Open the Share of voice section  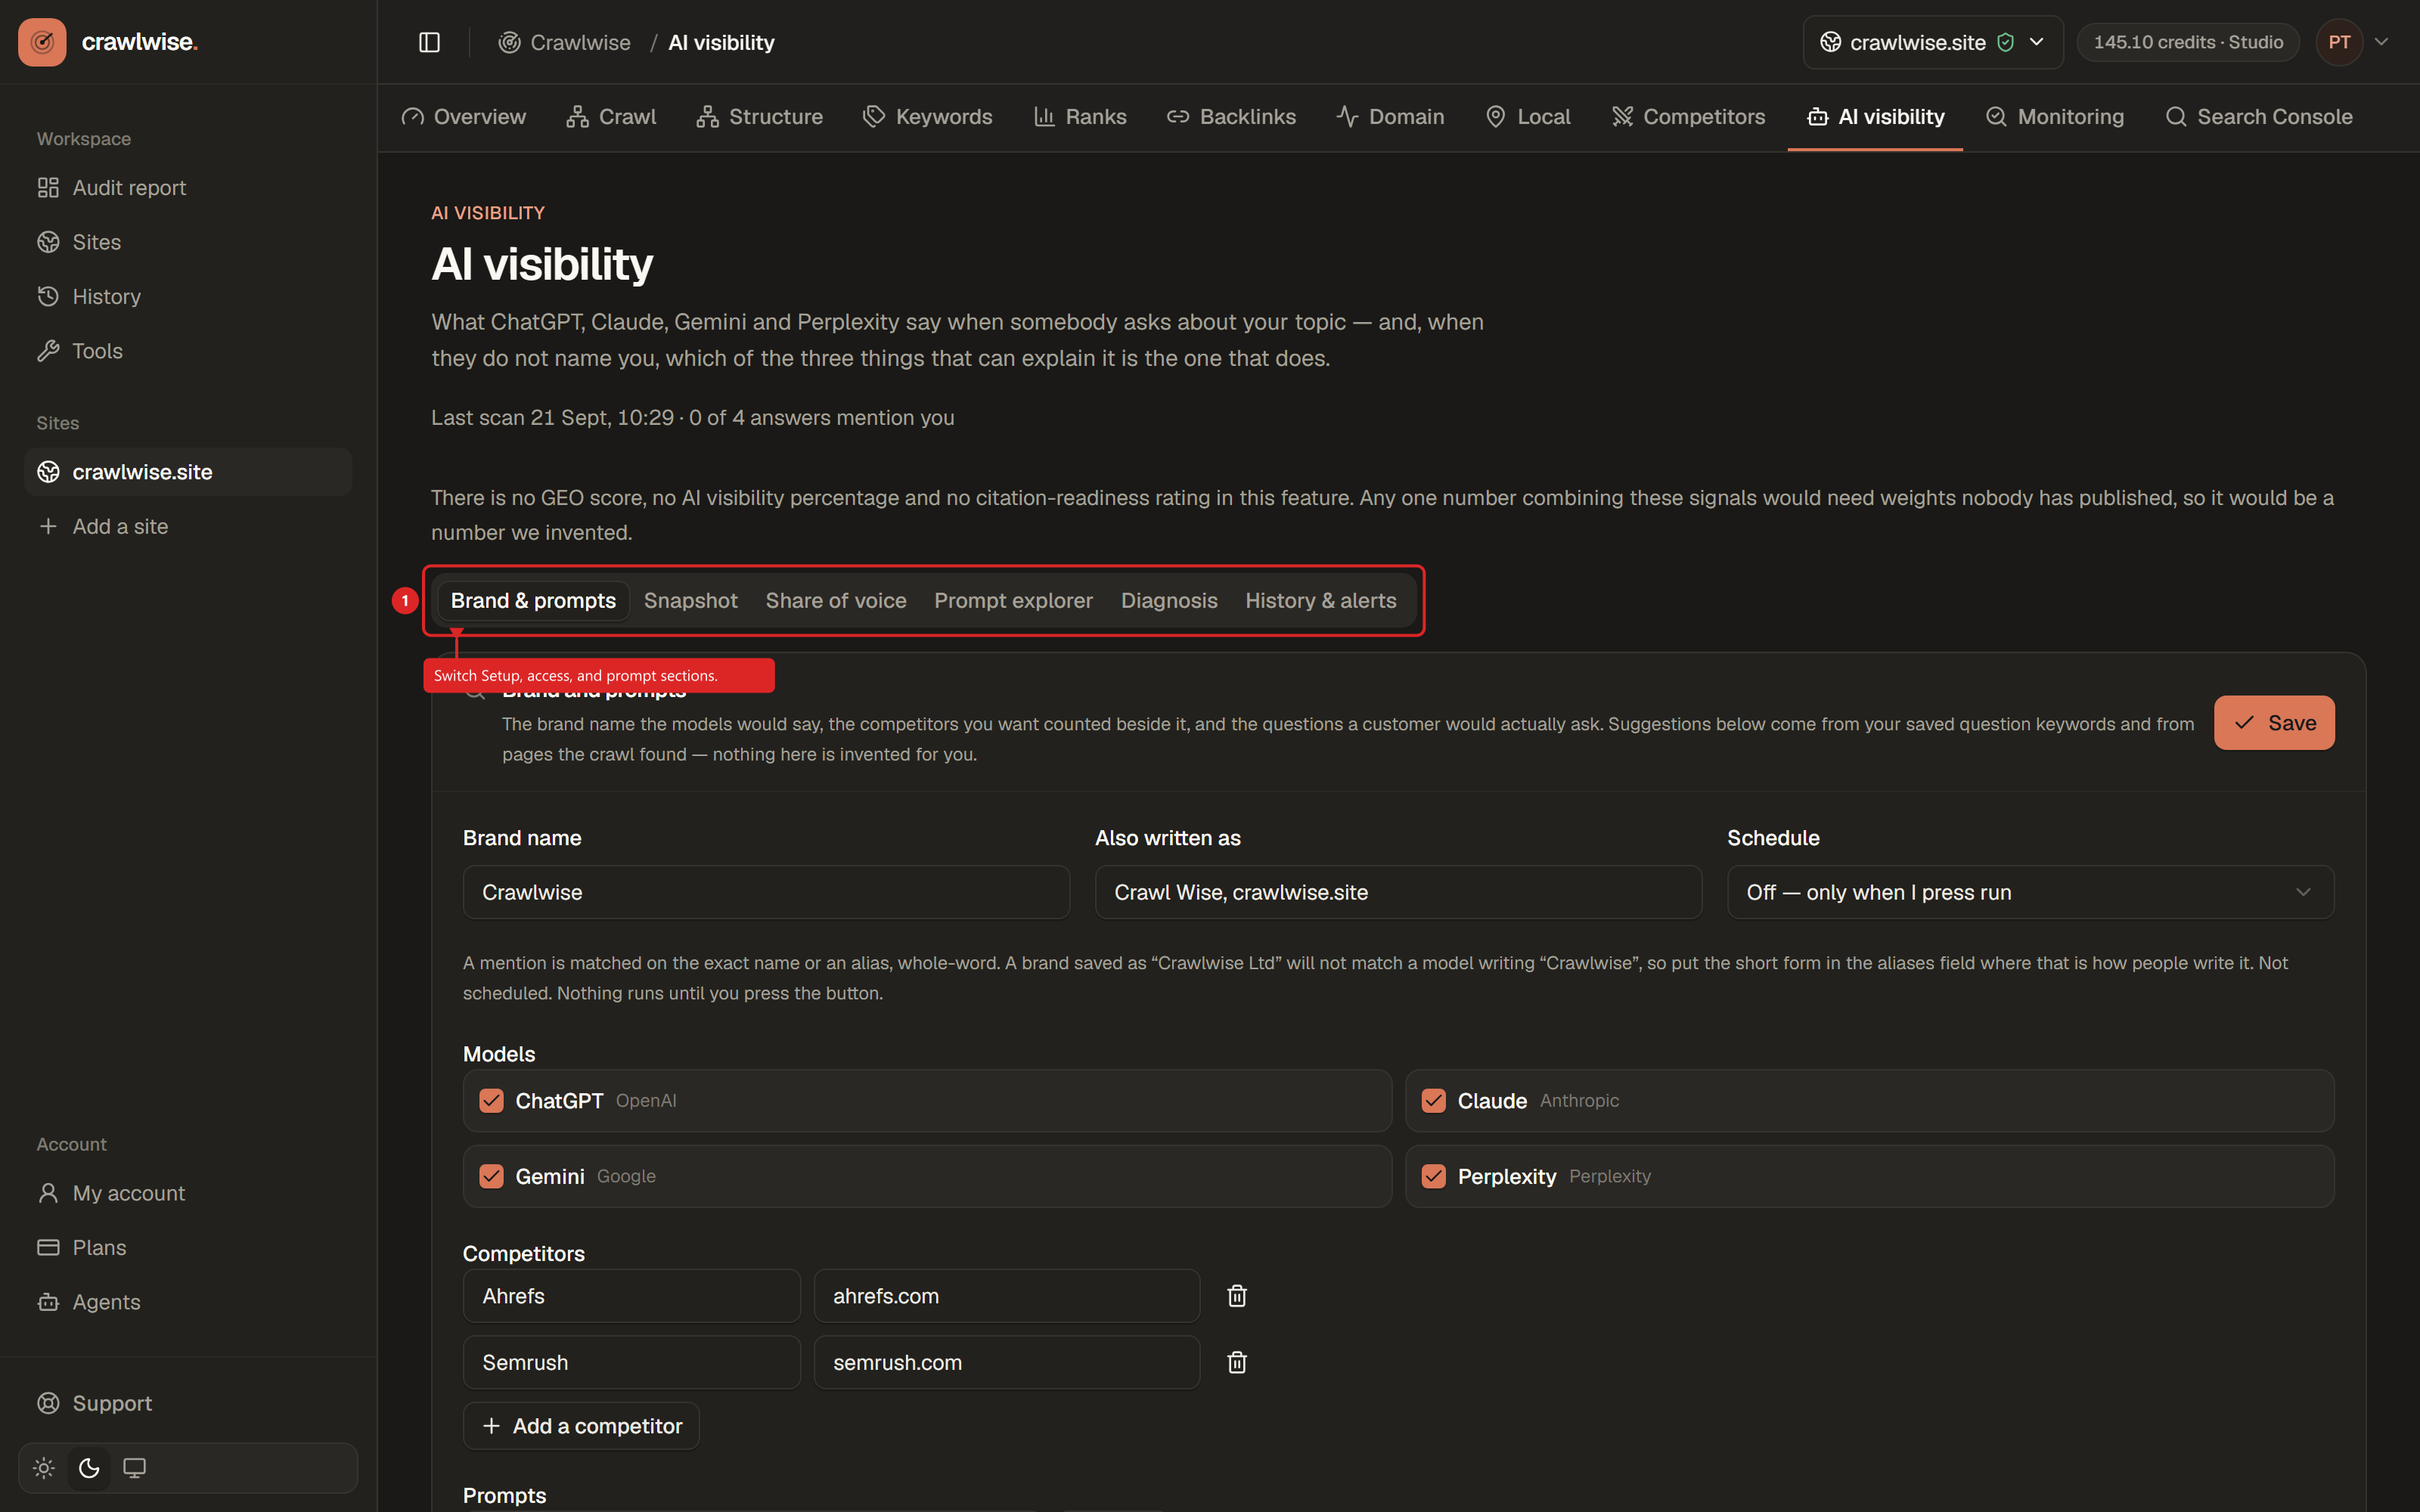coord(836,600)
